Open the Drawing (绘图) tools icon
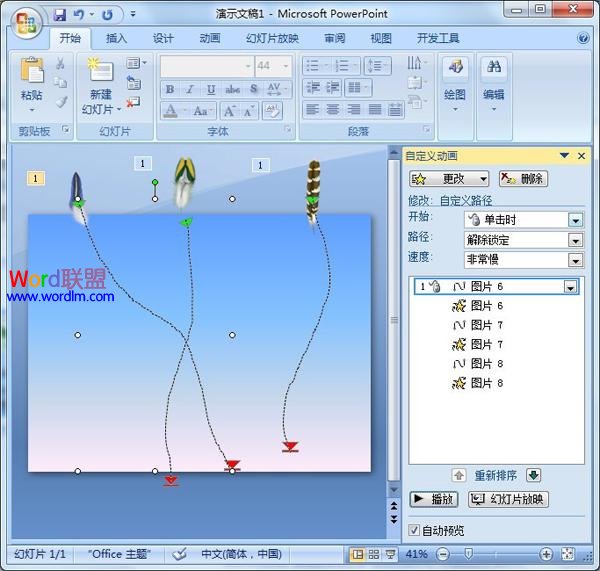The height and width of the screenshot is (571, 600). [455, 70]
